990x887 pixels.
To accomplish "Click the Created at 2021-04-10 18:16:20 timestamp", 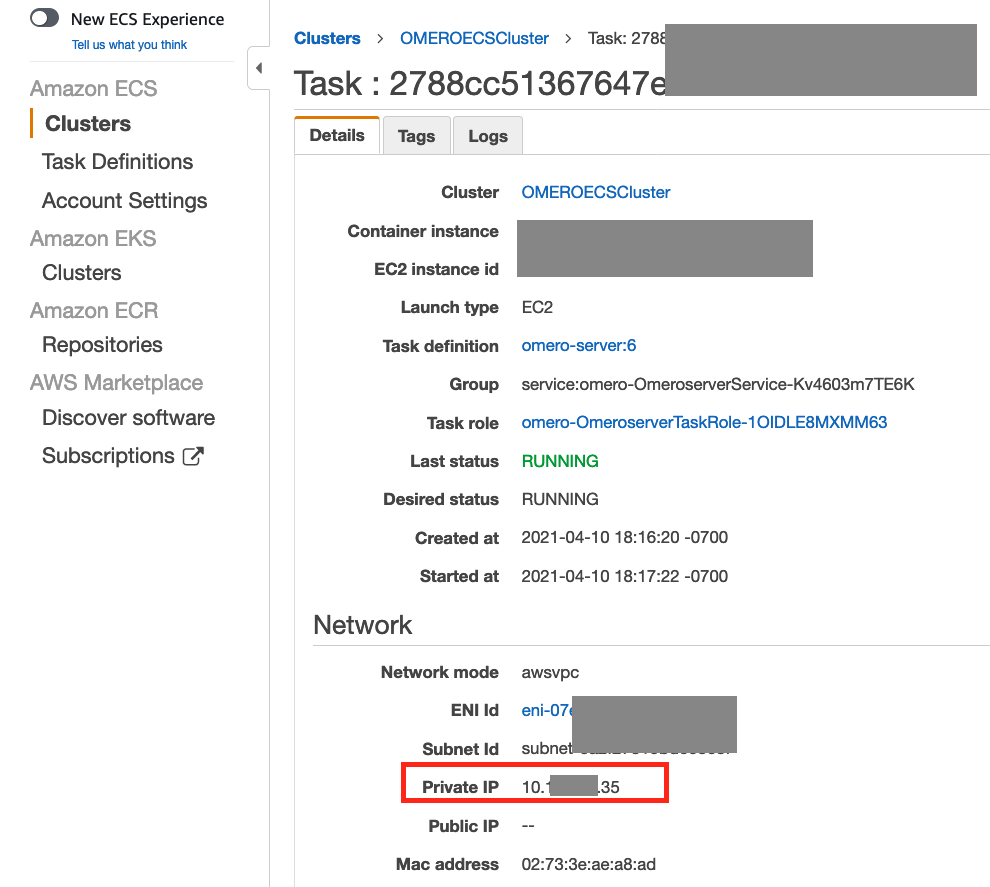I will pyautogui.click(x=624, y=538).
